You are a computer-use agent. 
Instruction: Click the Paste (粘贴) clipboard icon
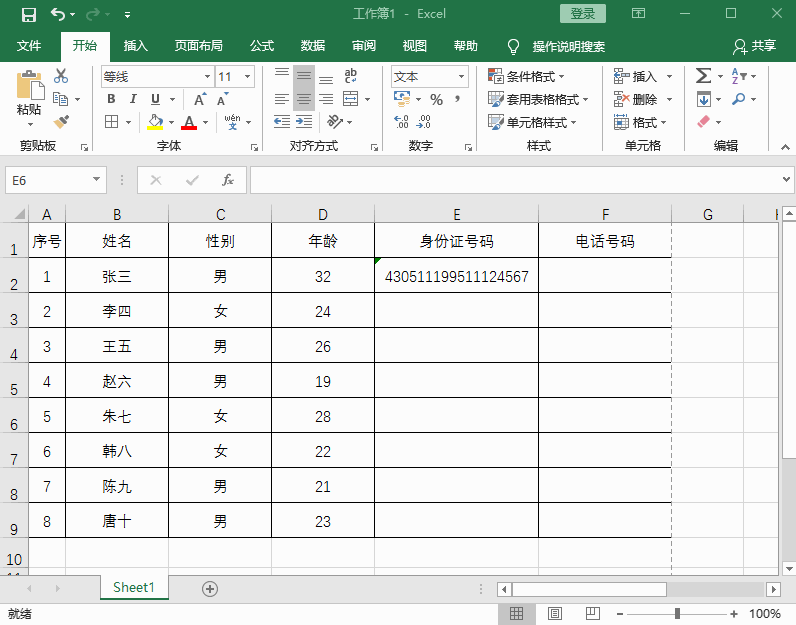point(29,95)
